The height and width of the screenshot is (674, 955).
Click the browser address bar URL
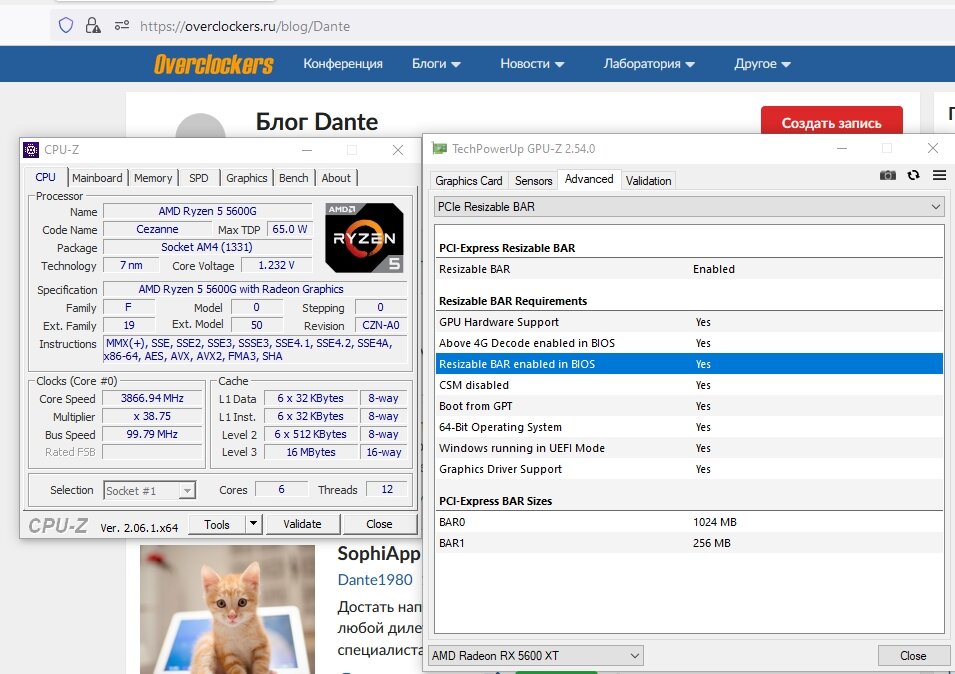(x=245, y=26)
